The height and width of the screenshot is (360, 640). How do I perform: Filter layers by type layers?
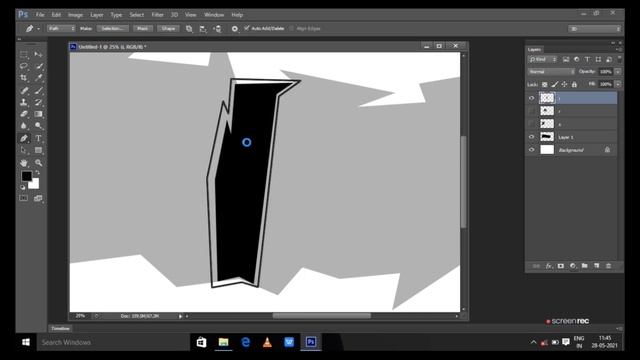587,60
